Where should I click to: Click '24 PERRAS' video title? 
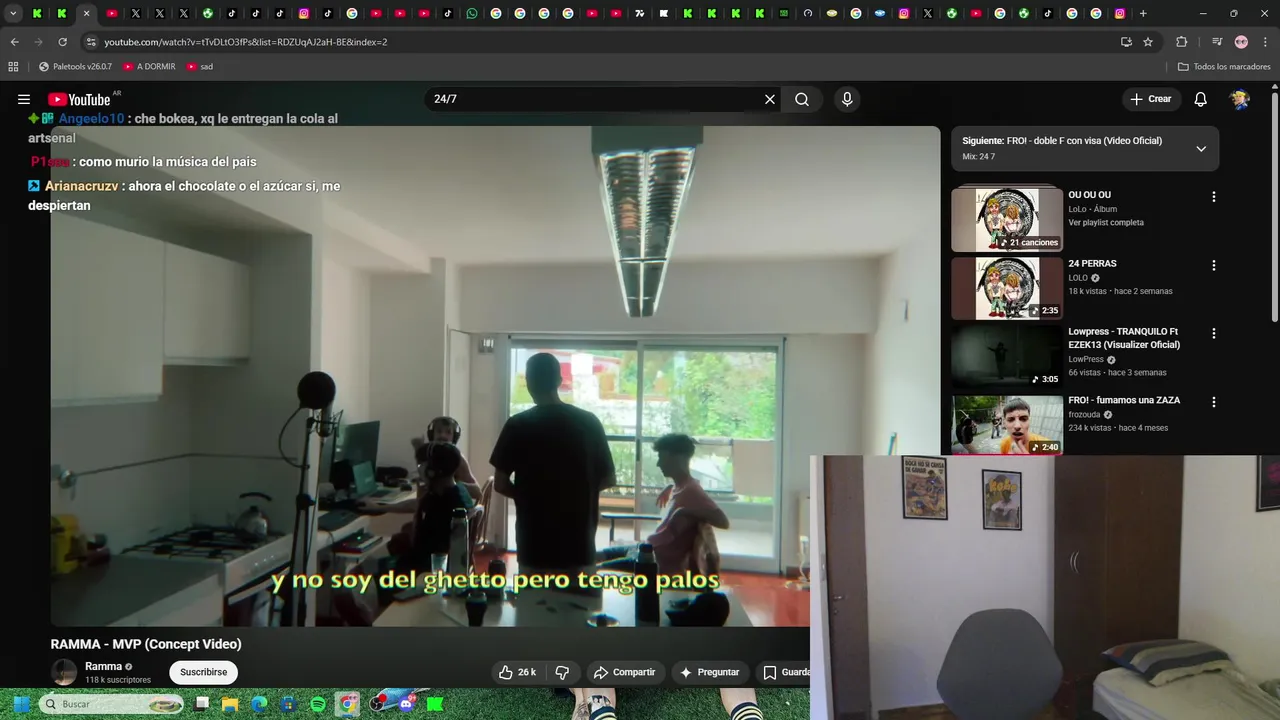1092,264
